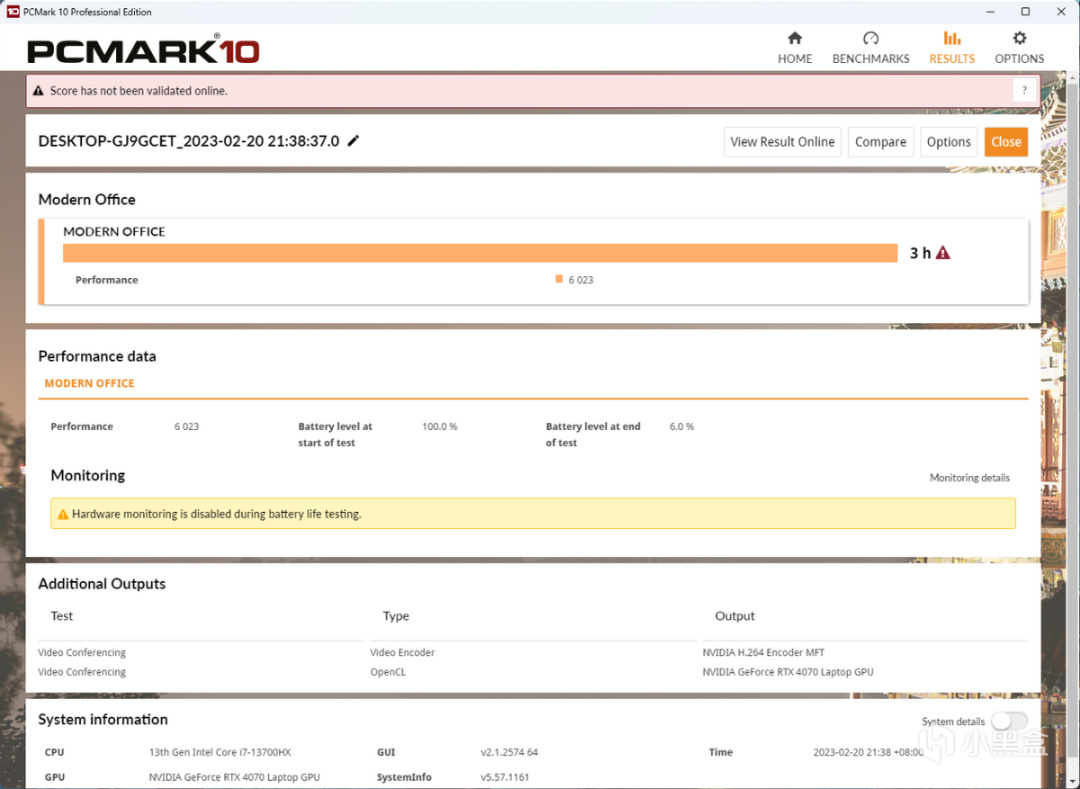
Task: Toggle the System details switch
Action: coord(1009,721)
